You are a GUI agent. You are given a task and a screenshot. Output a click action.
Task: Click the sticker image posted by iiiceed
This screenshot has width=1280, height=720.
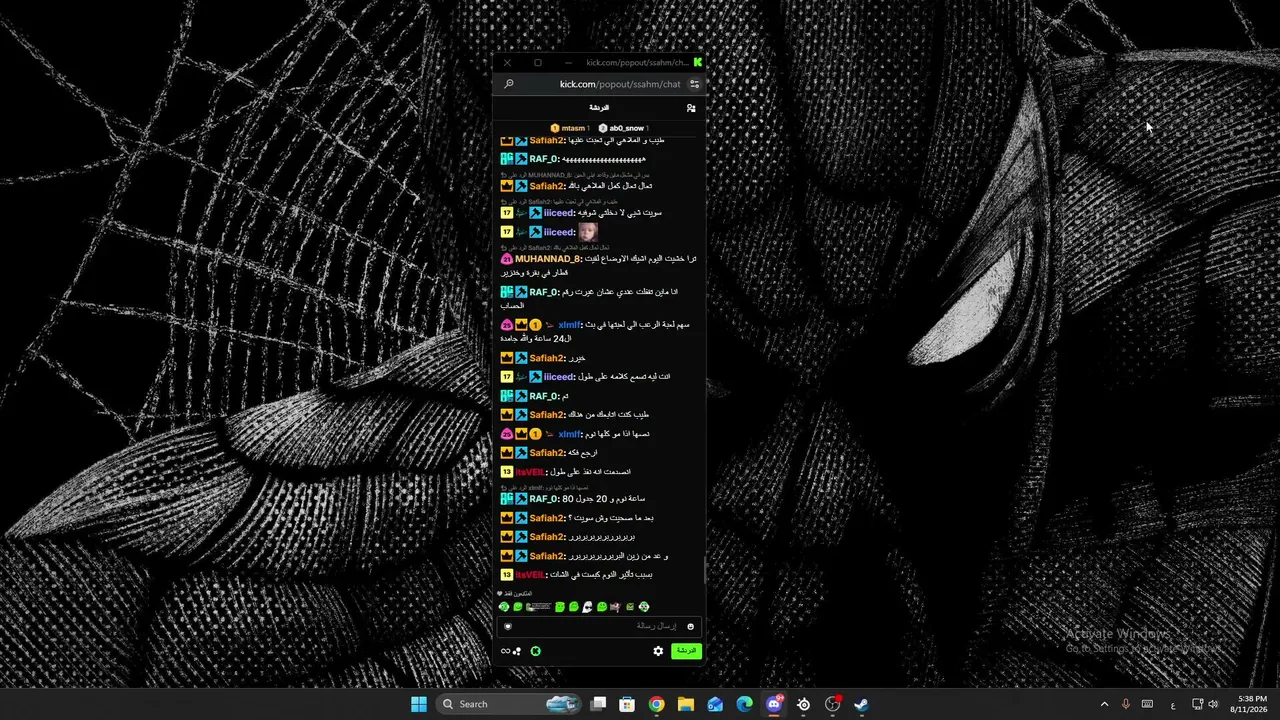[588, 232]
